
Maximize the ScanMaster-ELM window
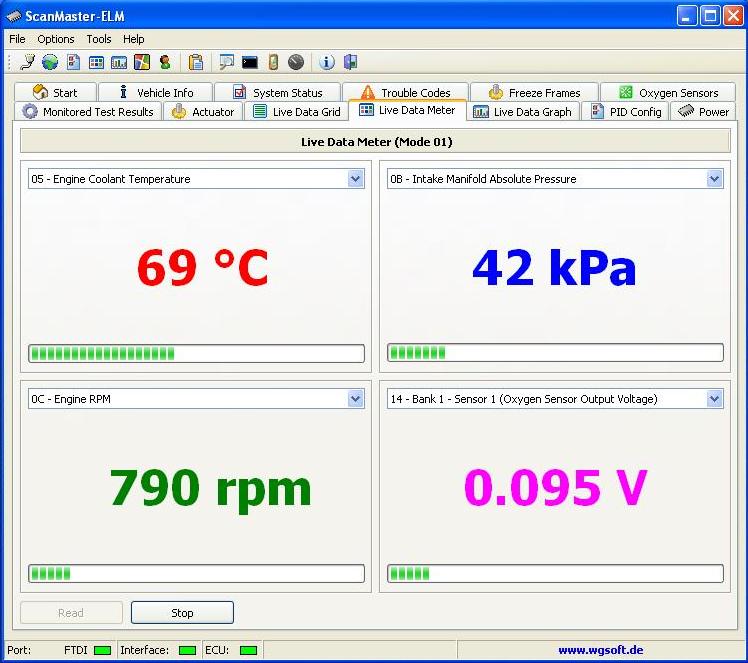[710, 16]
